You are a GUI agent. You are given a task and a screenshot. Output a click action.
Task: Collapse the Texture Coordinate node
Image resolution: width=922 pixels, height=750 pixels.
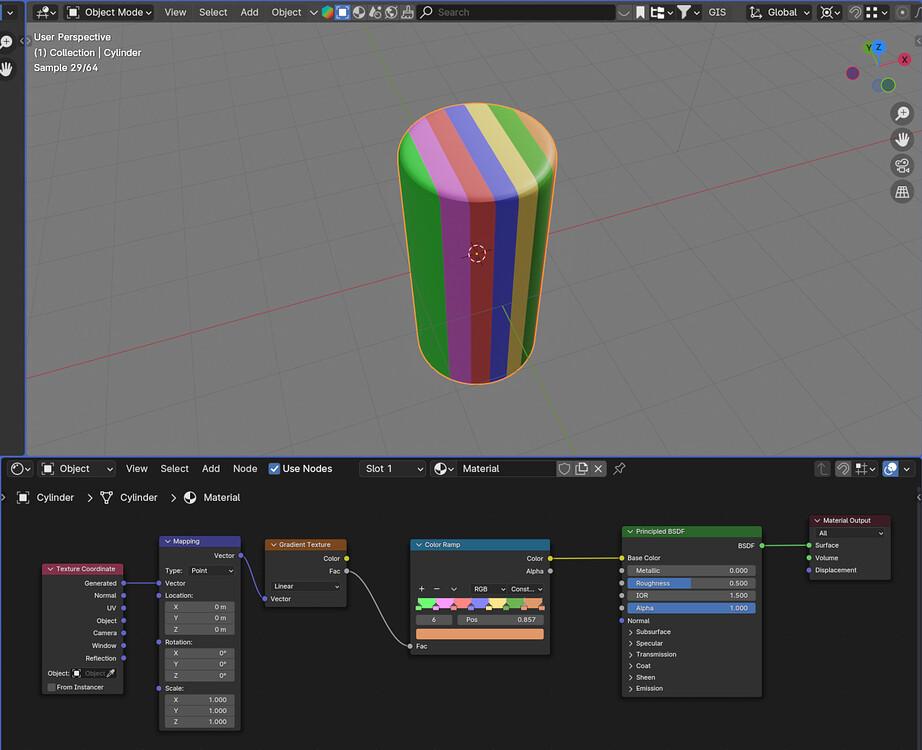tap(51, 569)
